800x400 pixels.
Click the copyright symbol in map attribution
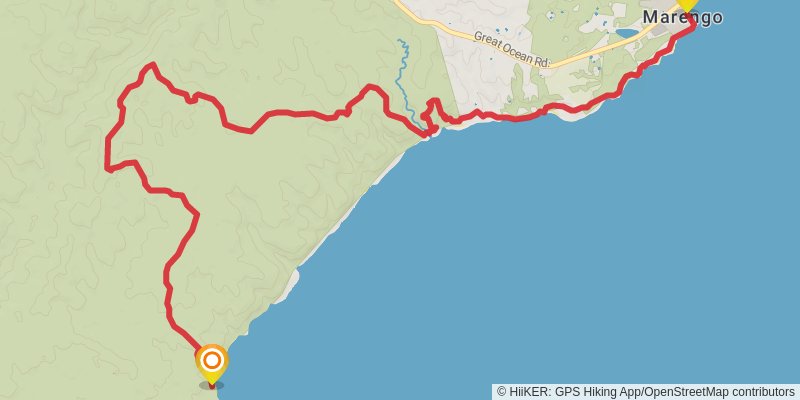click(502, 392)
